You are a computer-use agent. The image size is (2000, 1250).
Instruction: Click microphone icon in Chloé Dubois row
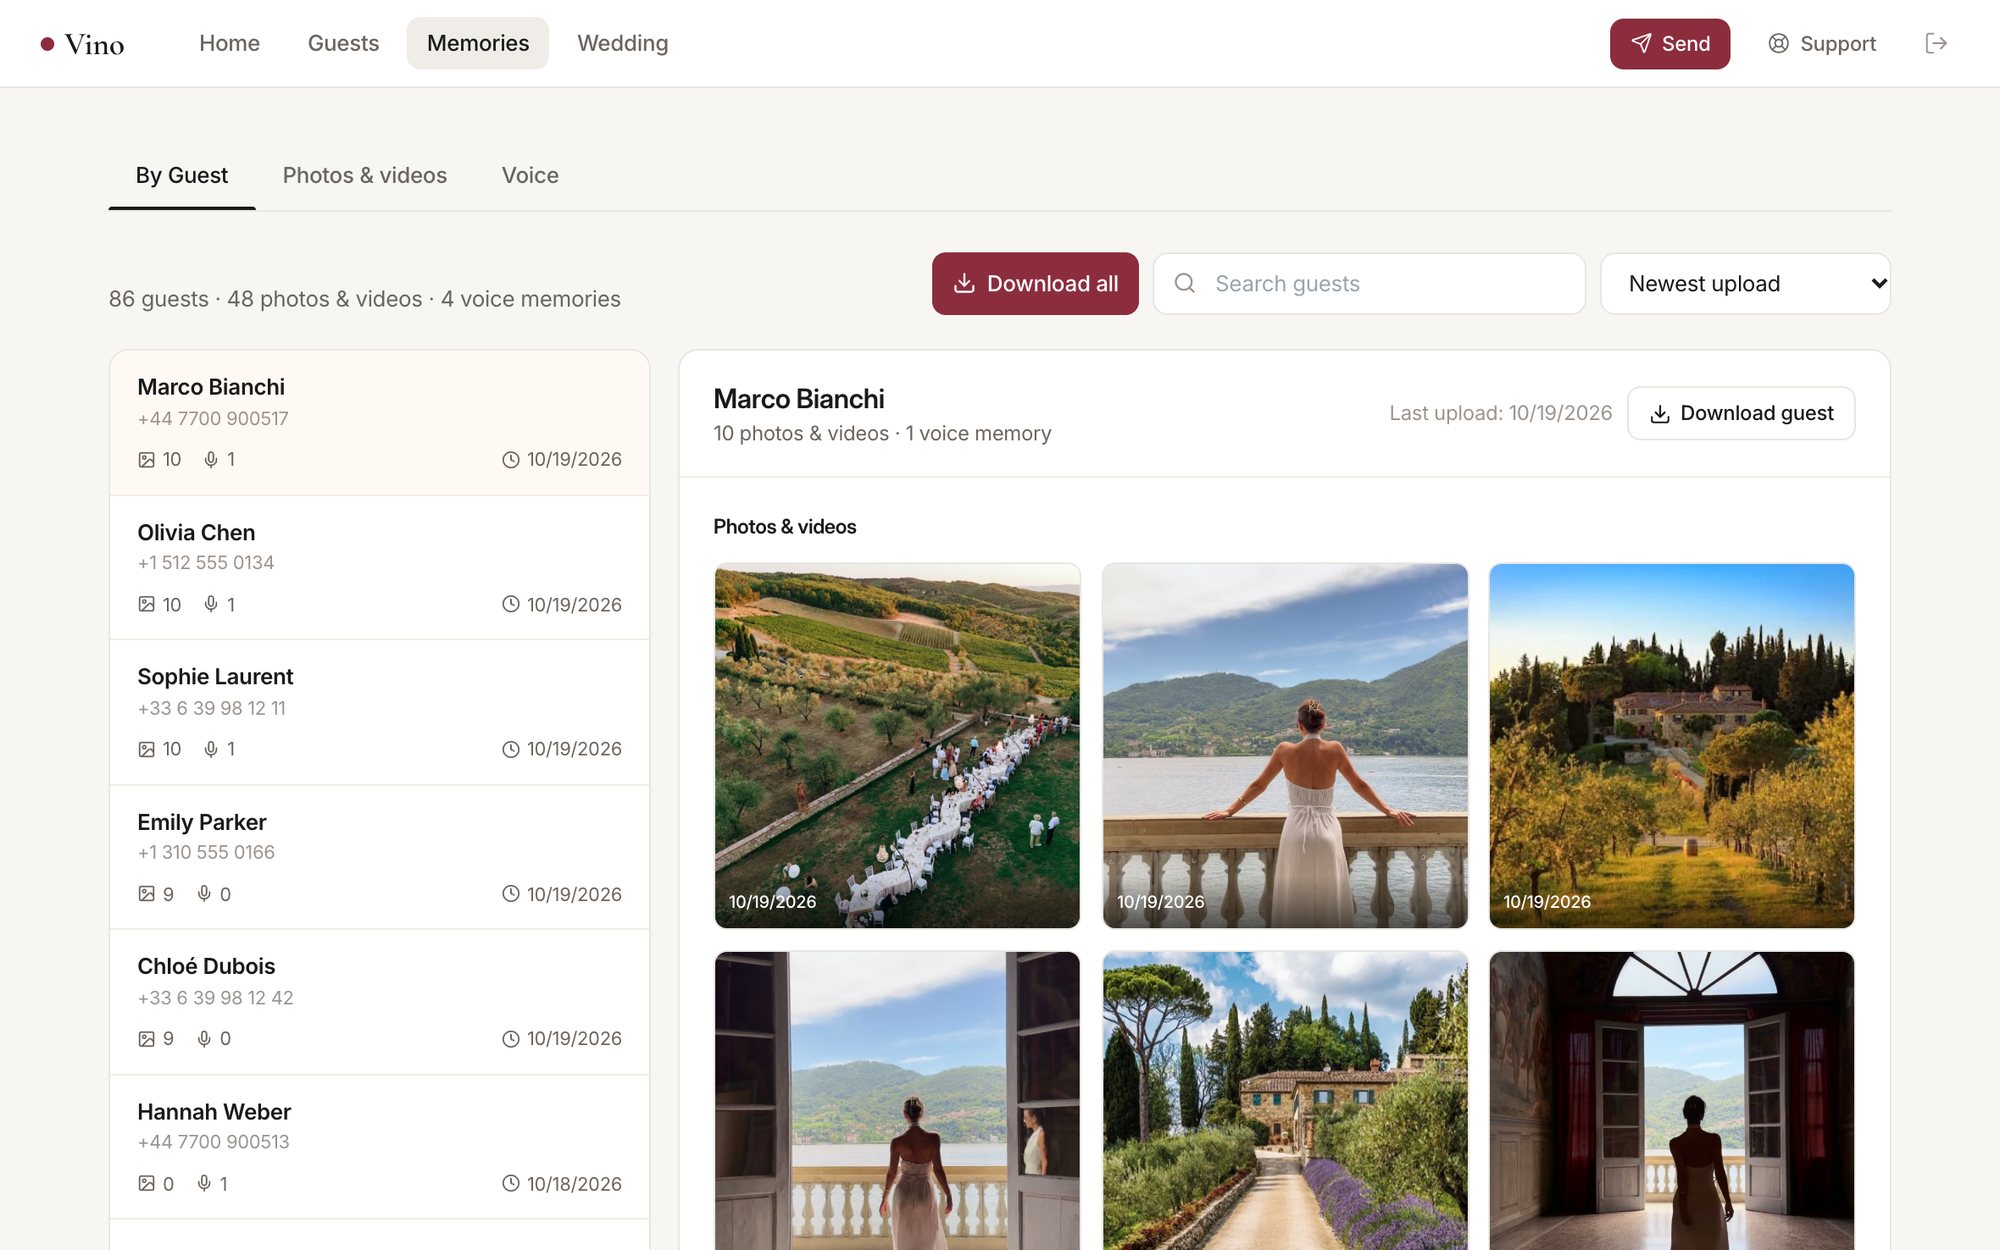204,1039
